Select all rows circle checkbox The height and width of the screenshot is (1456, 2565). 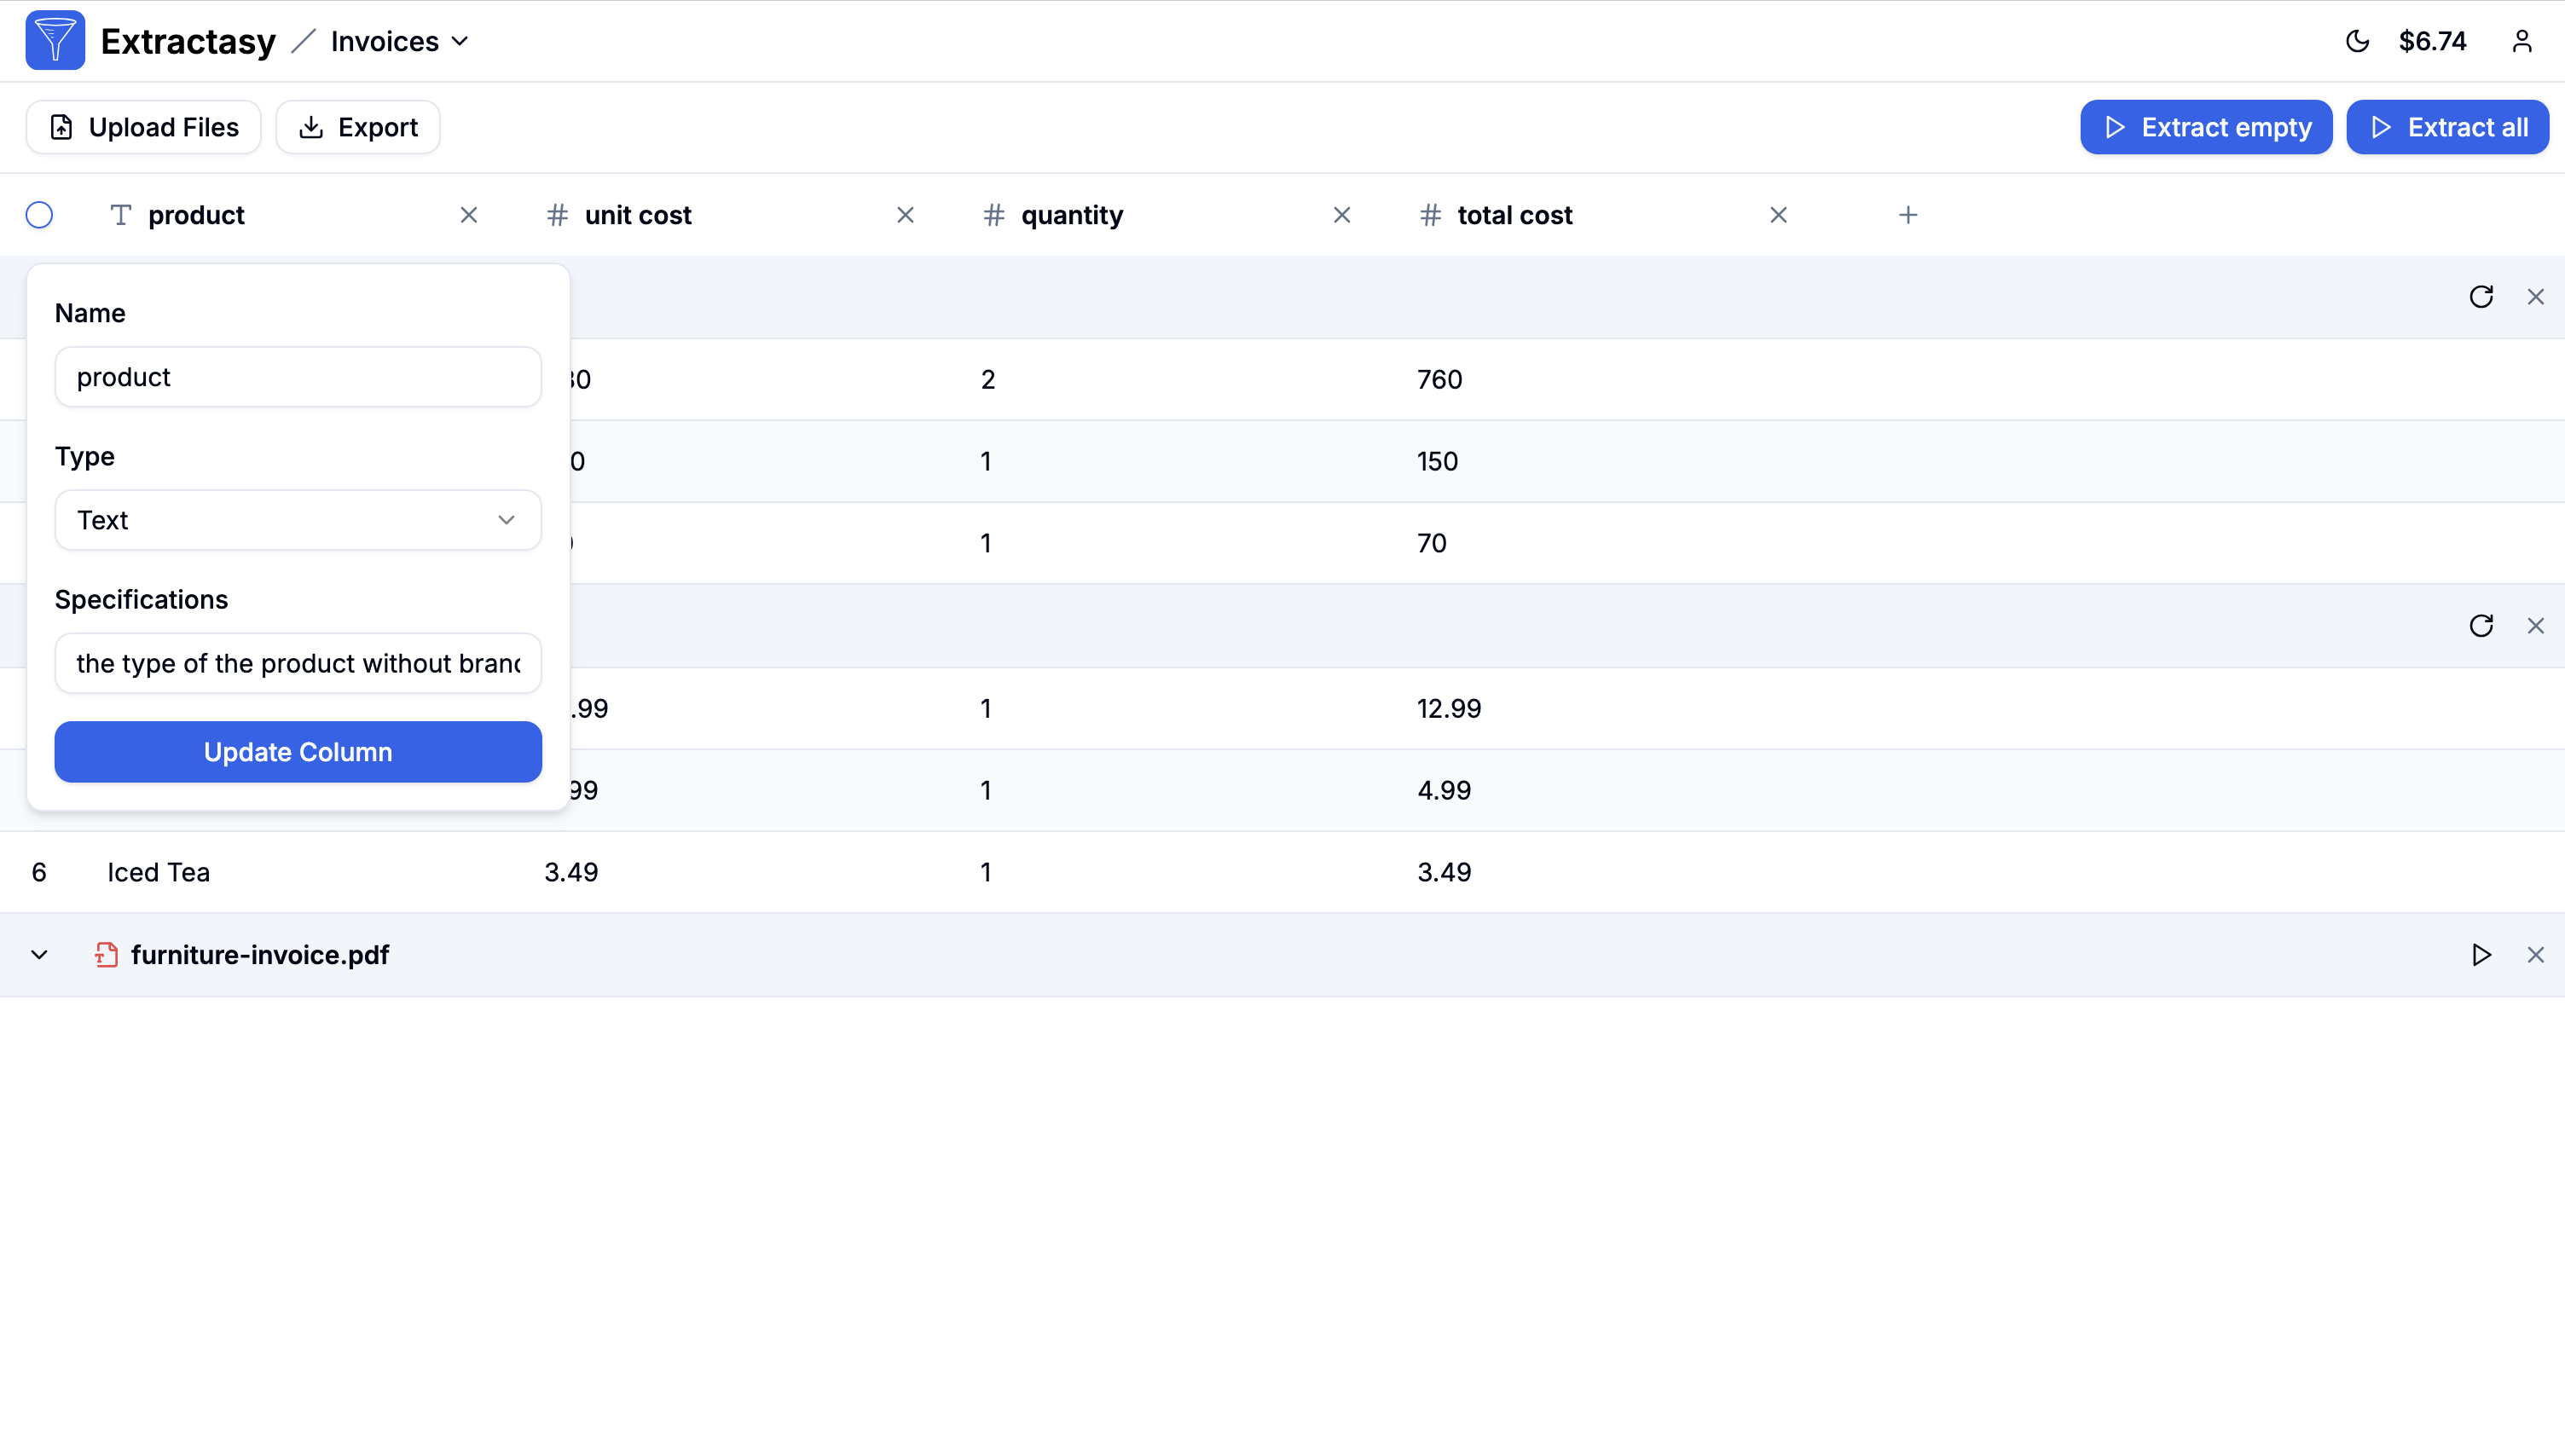coord(39,215)
